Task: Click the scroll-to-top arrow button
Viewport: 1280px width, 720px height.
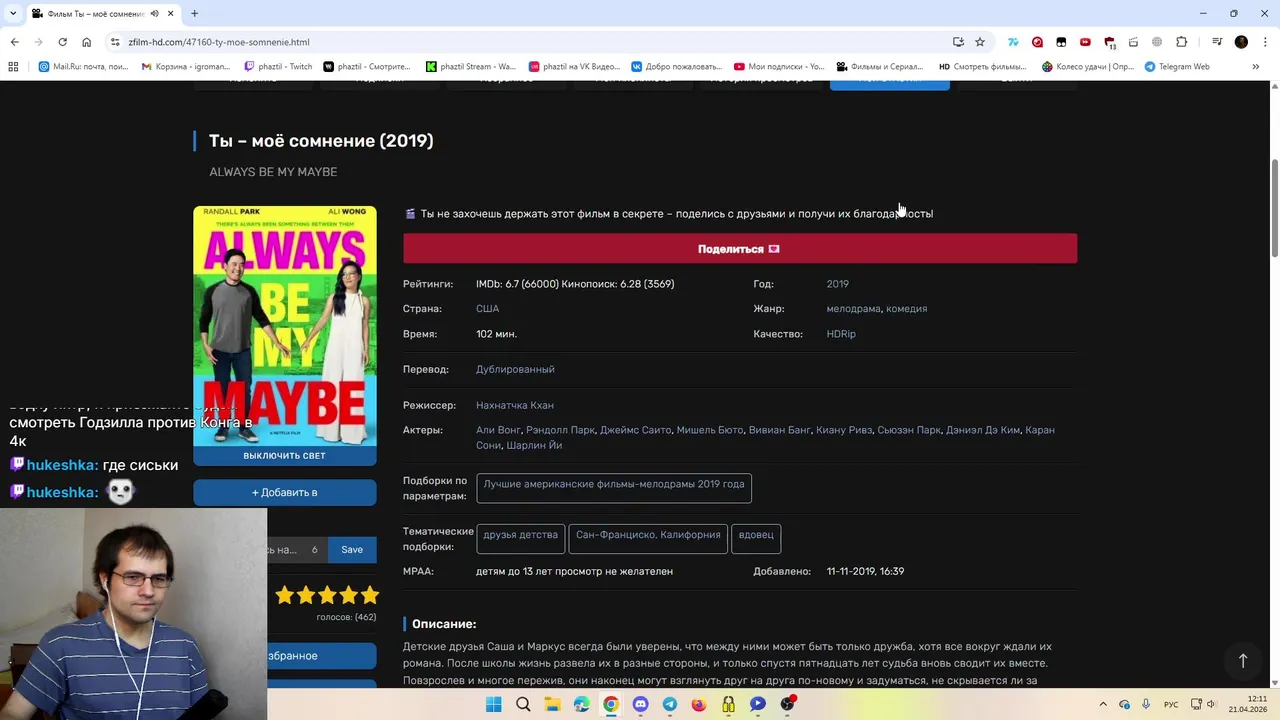Action: (x=1243, y=661)
